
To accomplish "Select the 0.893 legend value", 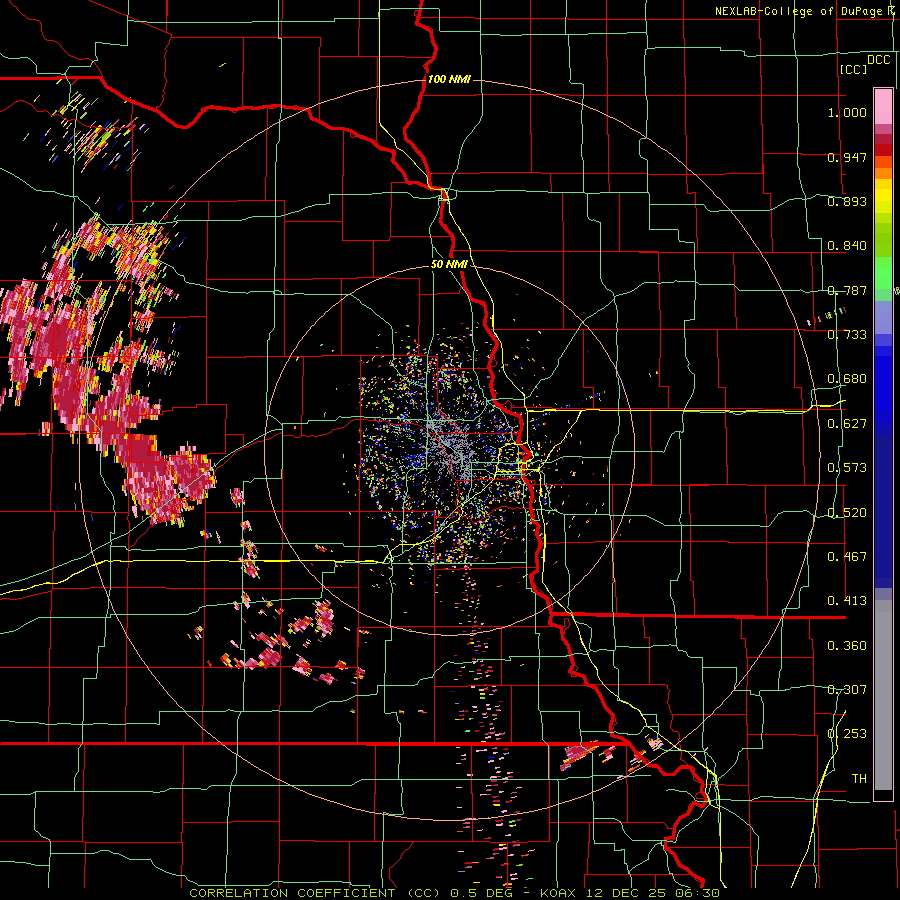I will click(x=847, y=201).
